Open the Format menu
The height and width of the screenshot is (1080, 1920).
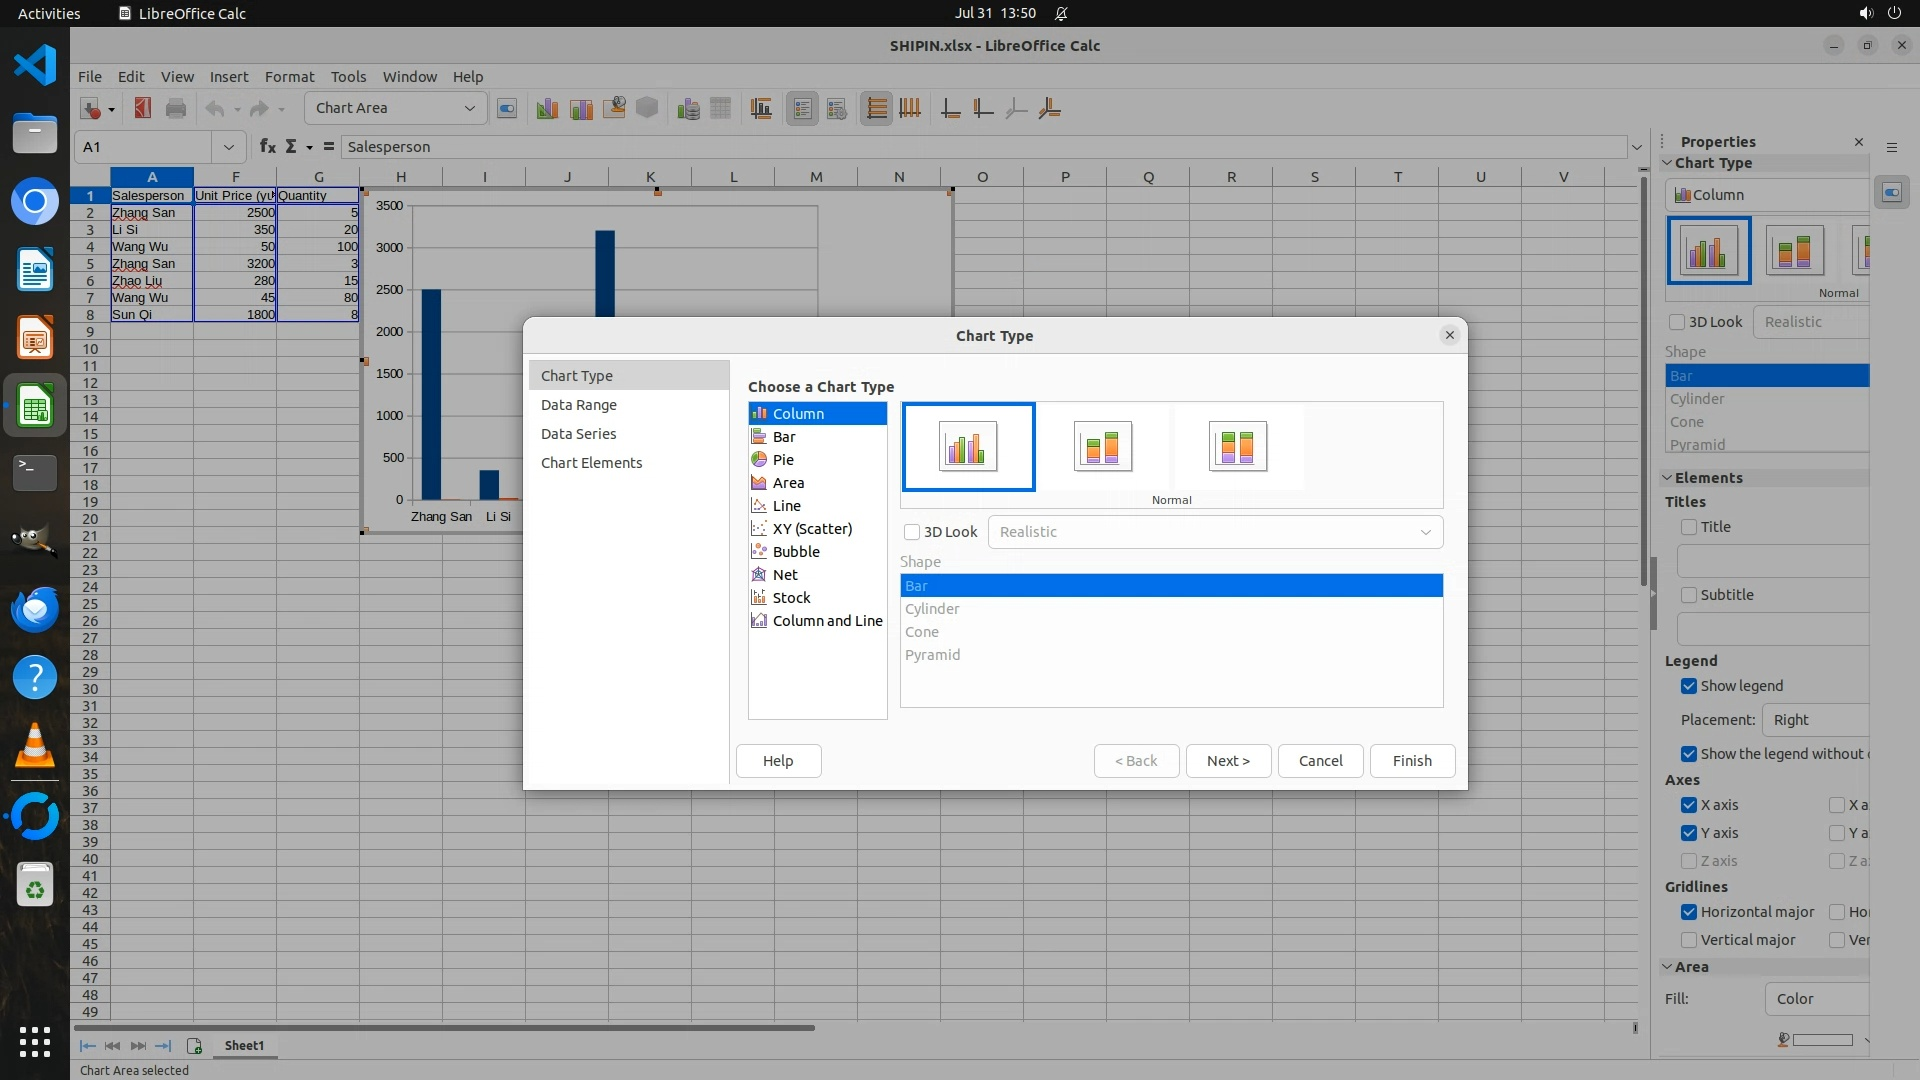pos(289,77)
